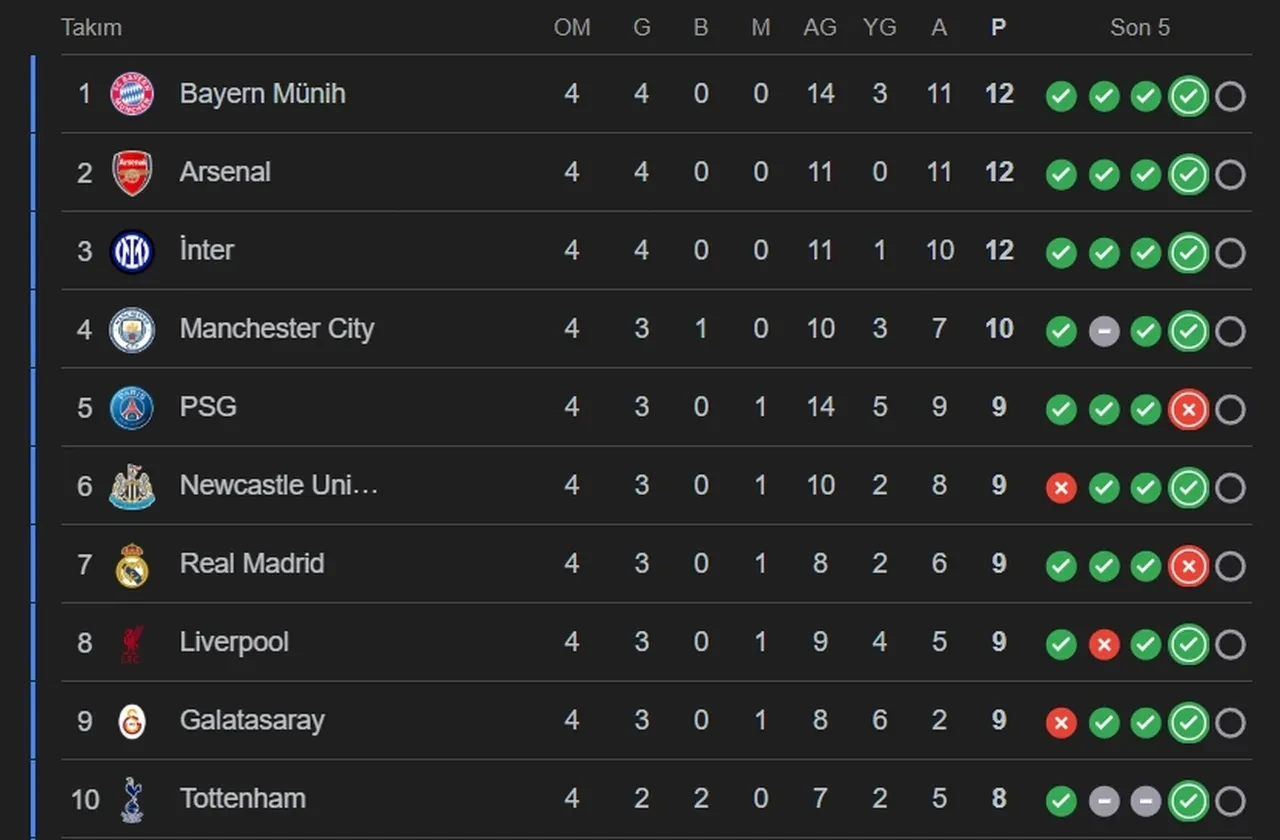1280x840 pixels.
Task: Click the Real Madrid crest
Action: (x=132, y=565)
